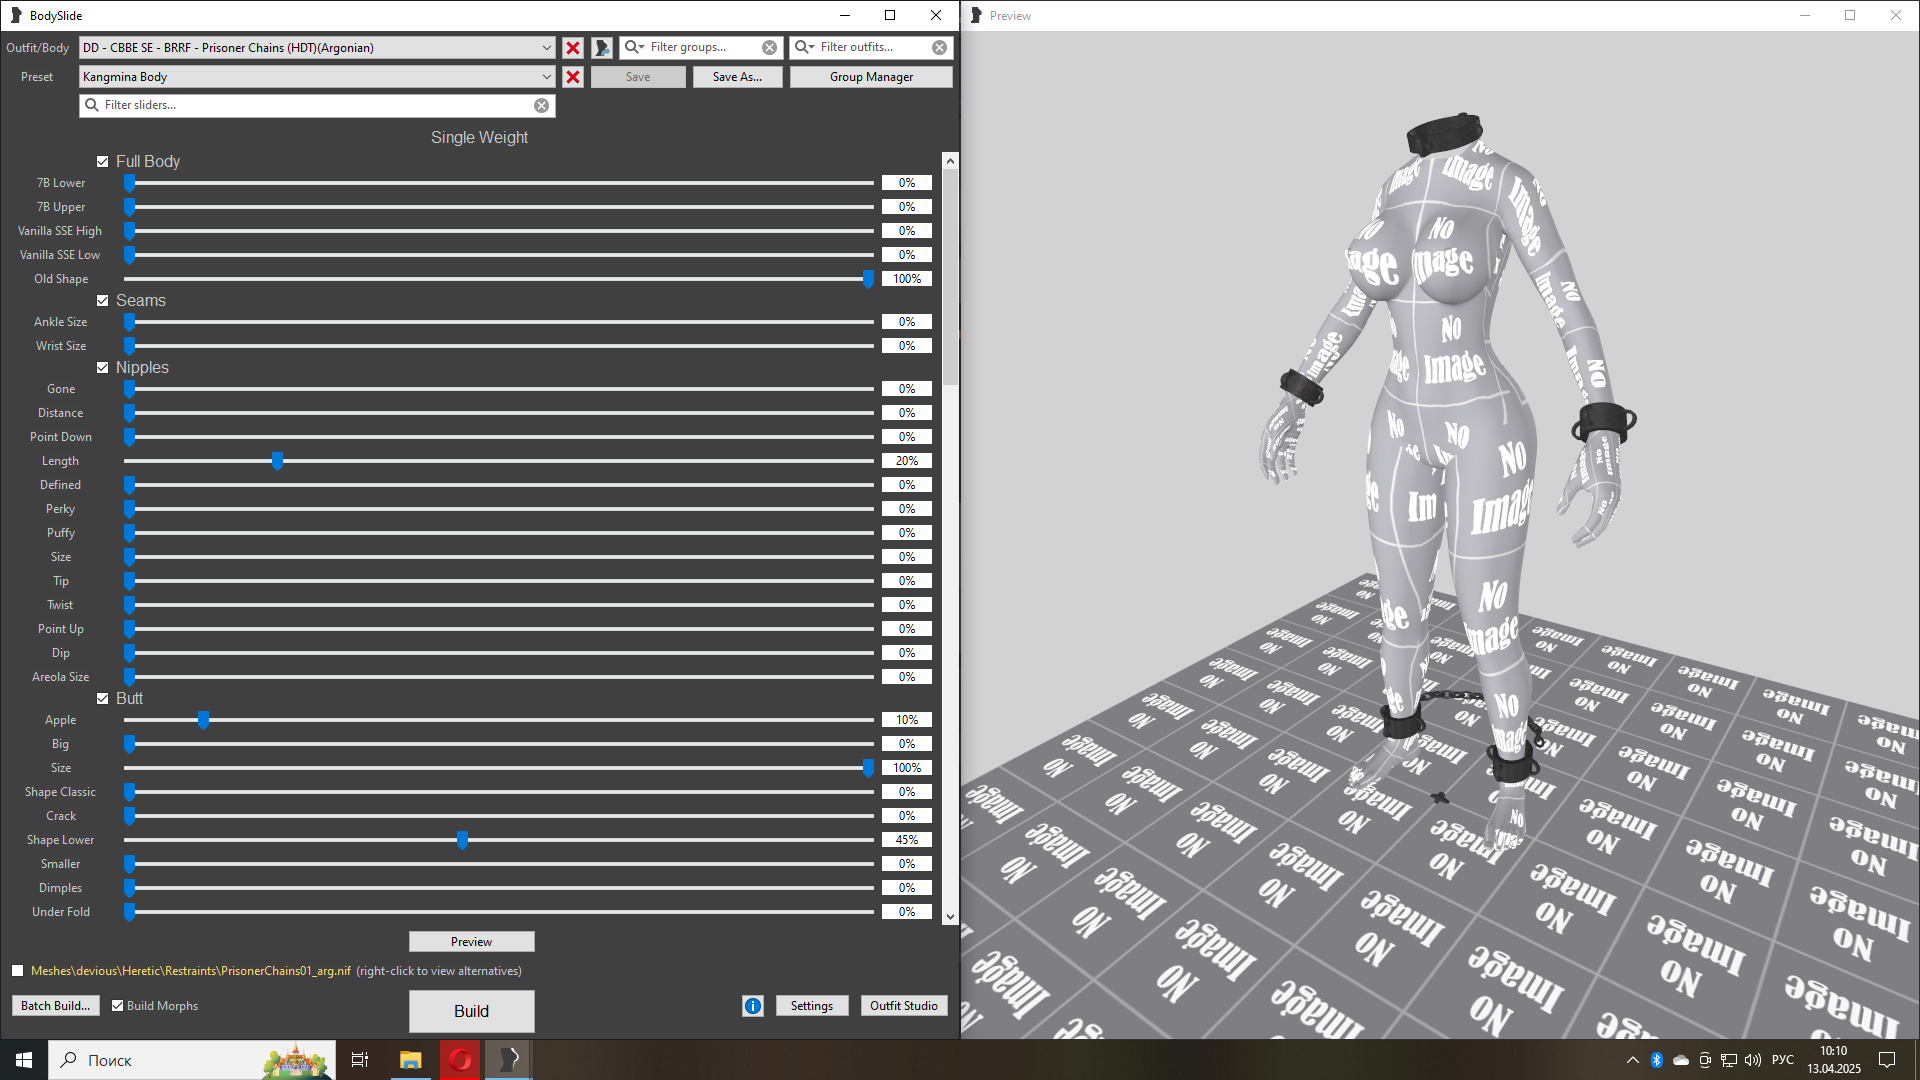
Task: Launch Outfit Studio
Action: (x=903, y=1006)
